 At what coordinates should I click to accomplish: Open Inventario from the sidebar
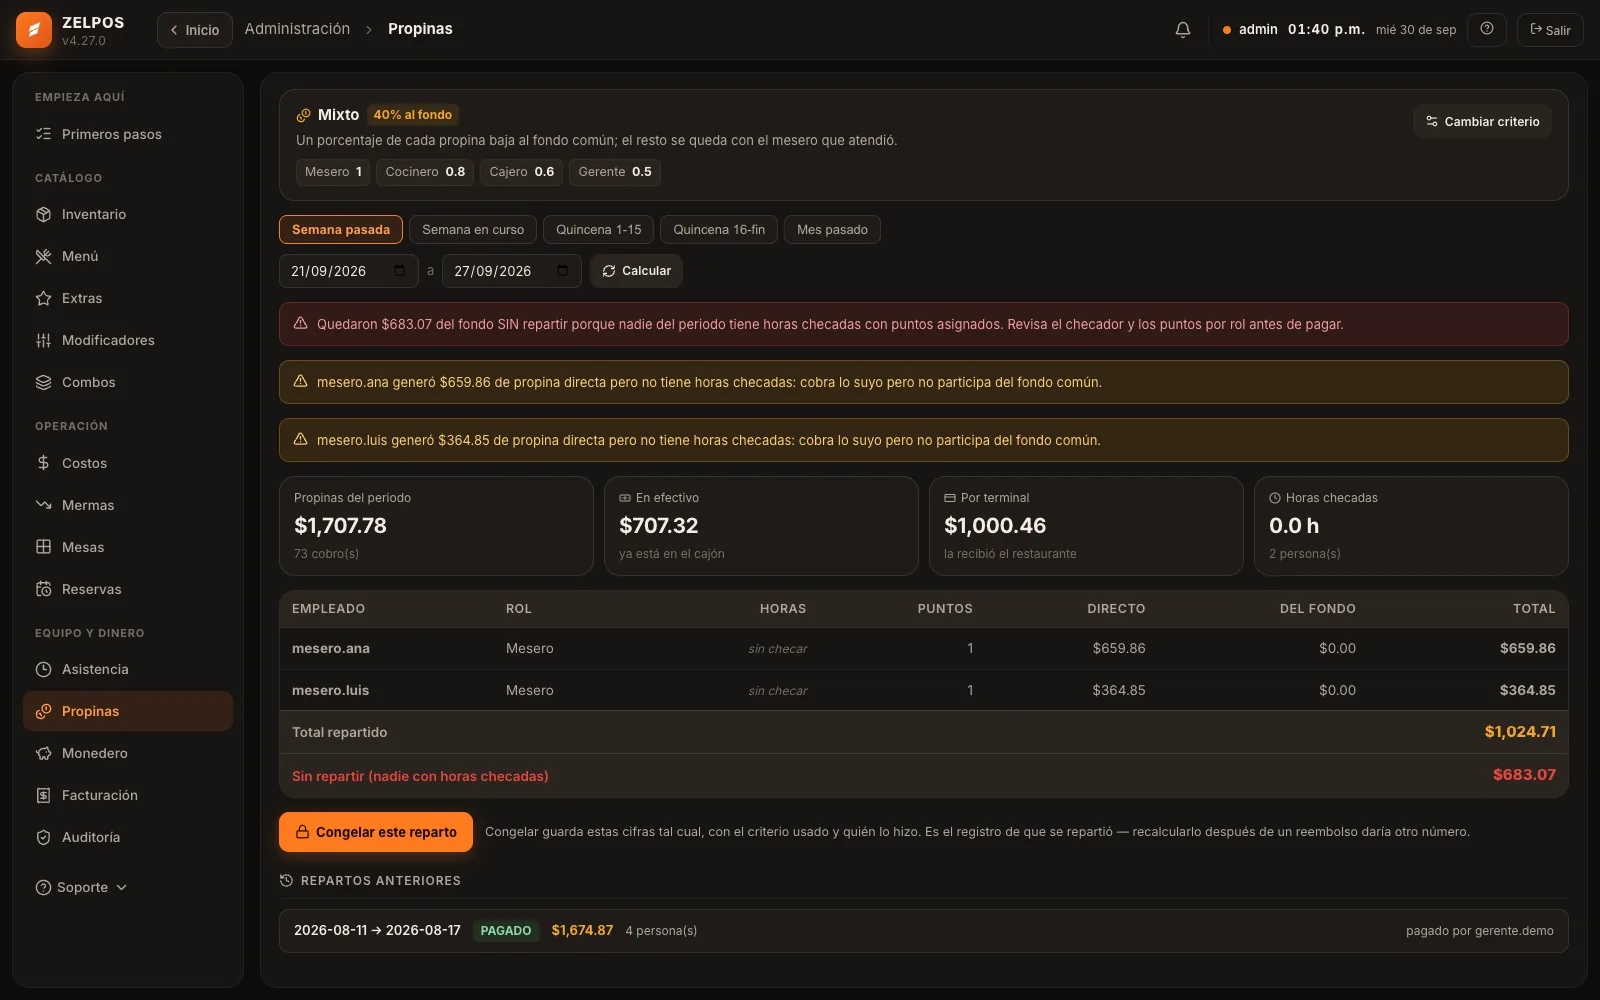coord(128,214)
